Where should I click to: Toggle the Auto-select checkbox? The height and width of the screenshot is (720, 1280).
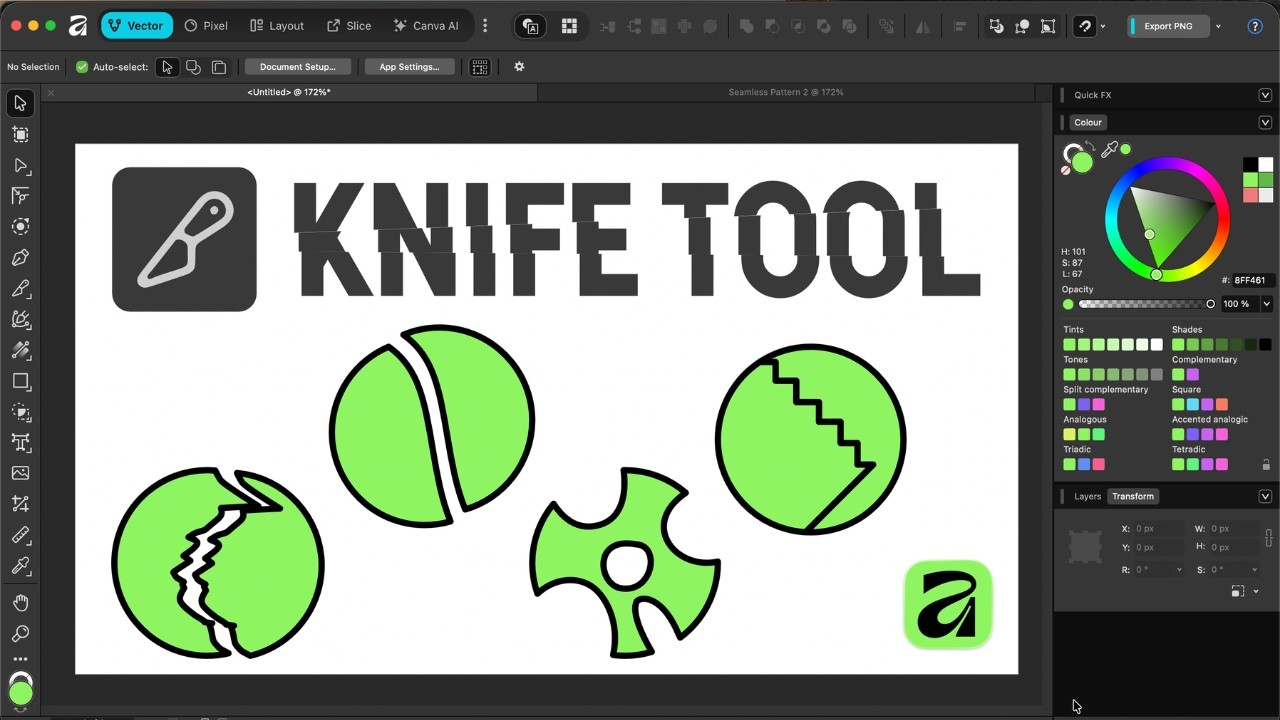coord(82,67)
